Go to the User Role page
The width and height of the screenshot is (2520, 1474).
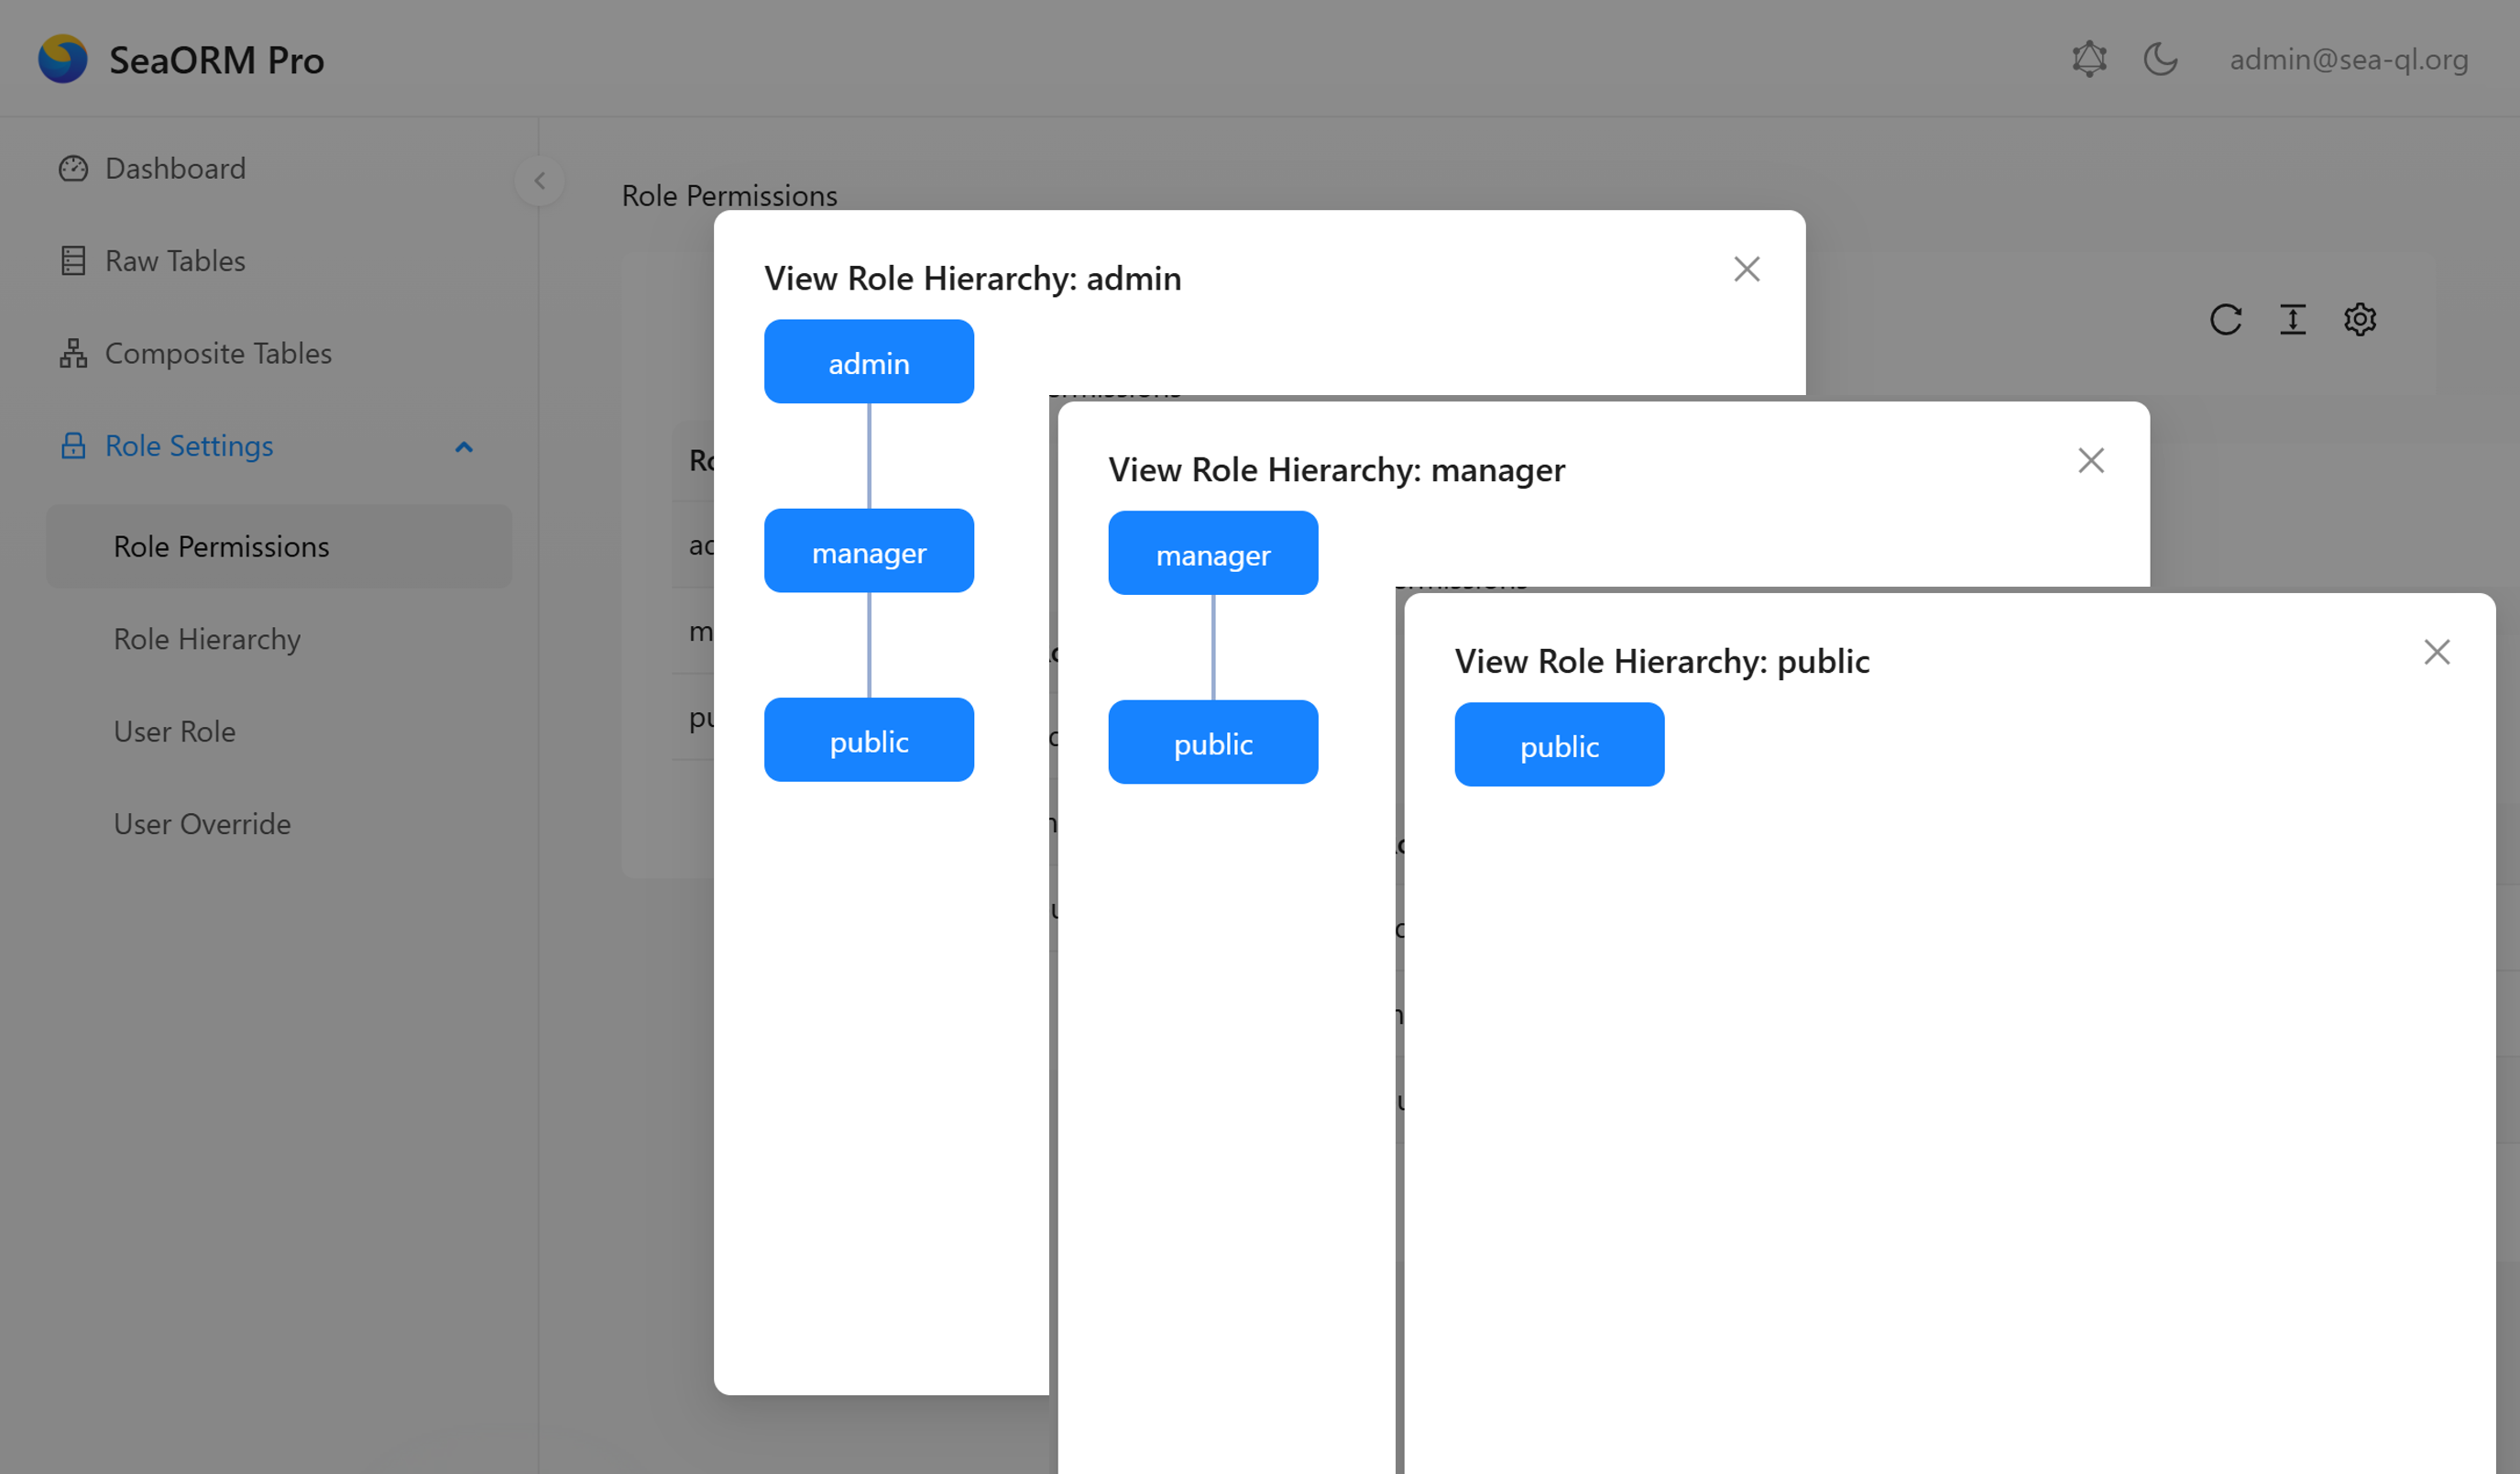(175, 731)
